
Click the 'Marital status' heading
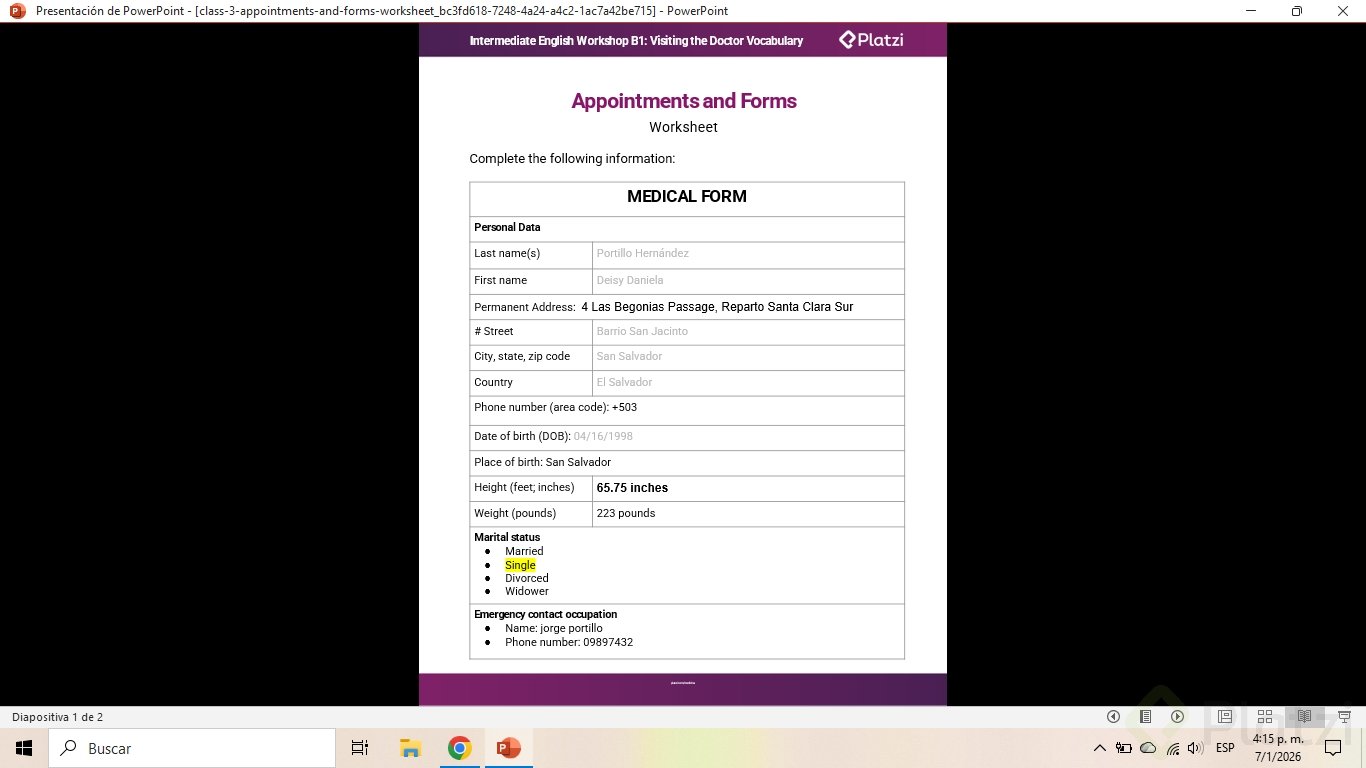click(507, 537)
